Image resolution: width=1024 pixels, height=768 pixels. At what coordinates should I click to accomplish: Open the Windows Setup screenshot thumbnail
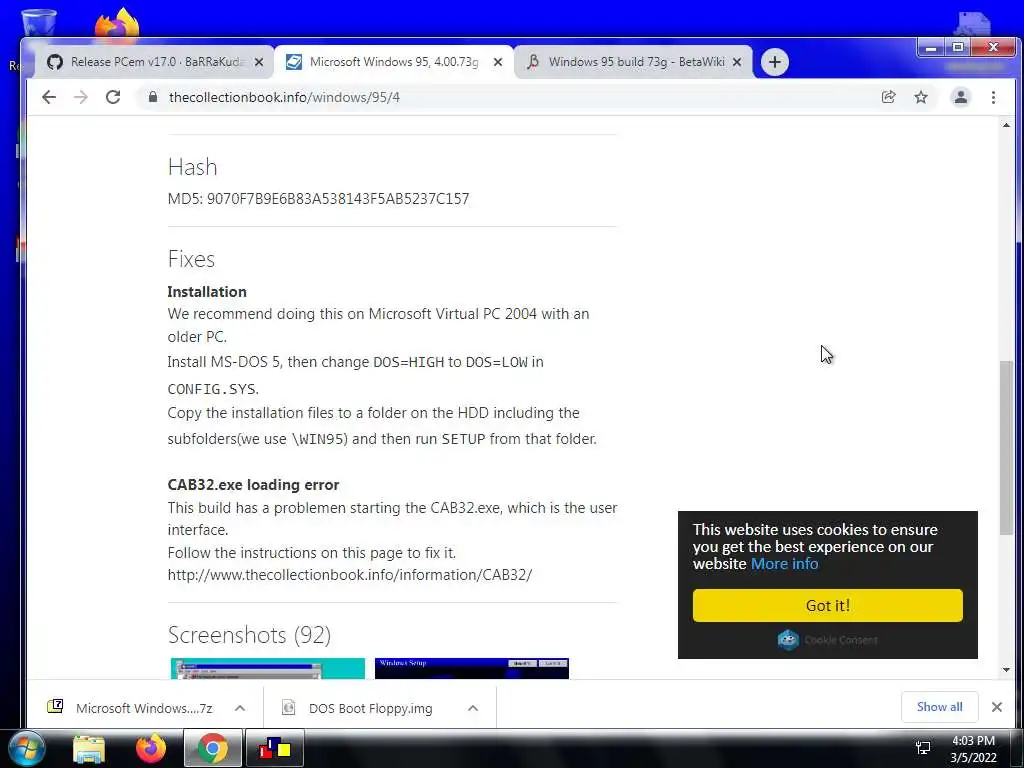pyautogui.click(x=472, y=668)
